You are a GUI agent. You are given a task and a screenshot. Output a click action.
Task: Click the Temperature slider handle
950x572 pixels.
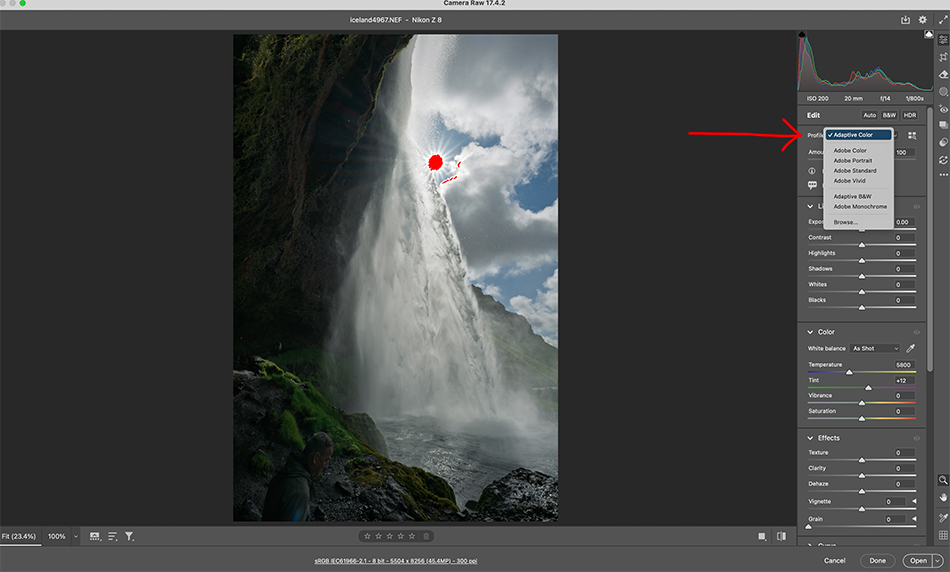pos(849,372)
